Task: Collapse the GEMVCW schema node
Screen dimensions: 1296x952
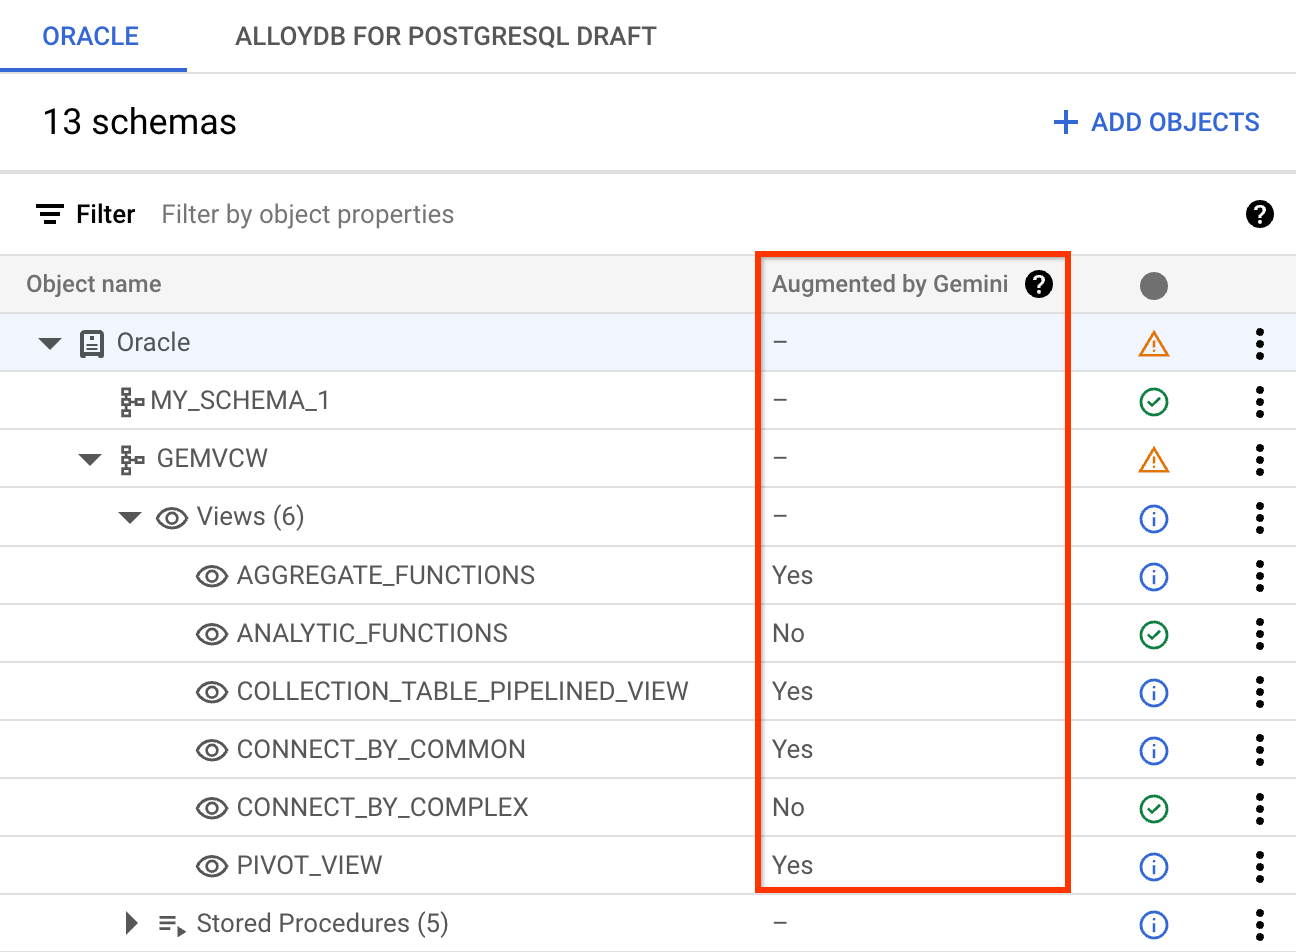Action: pyautogui.click(x=90, y=459)
